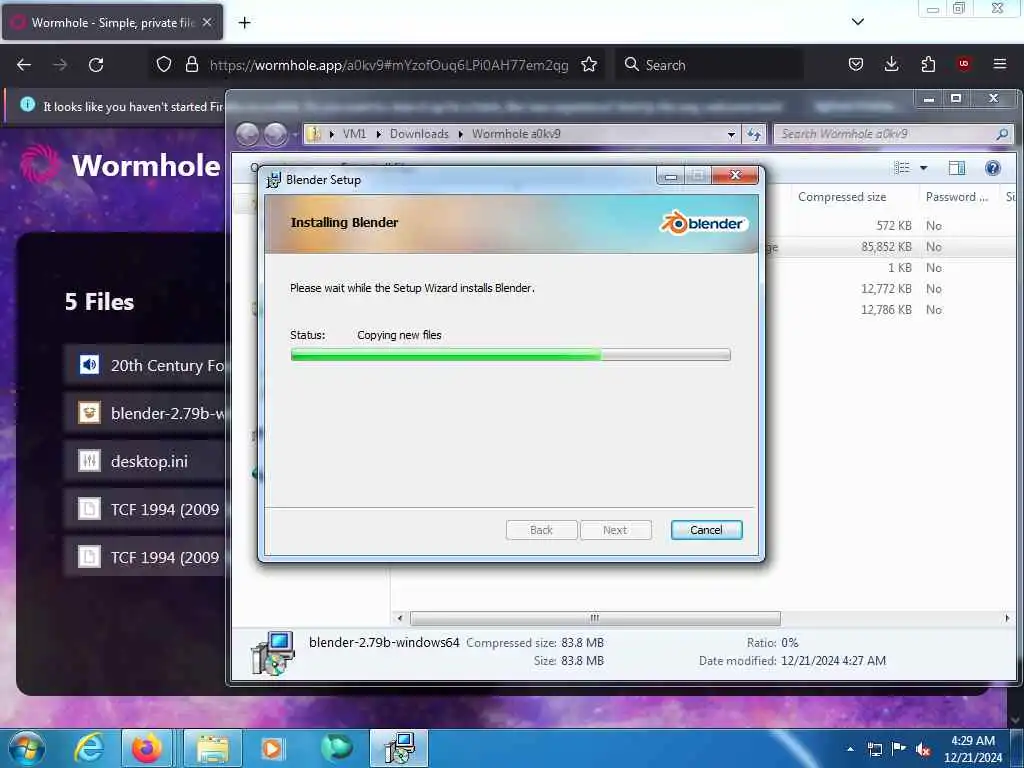Click the blender archive file icon
The height and width of the screenshot is (768, 1024).
click(89, 413)
